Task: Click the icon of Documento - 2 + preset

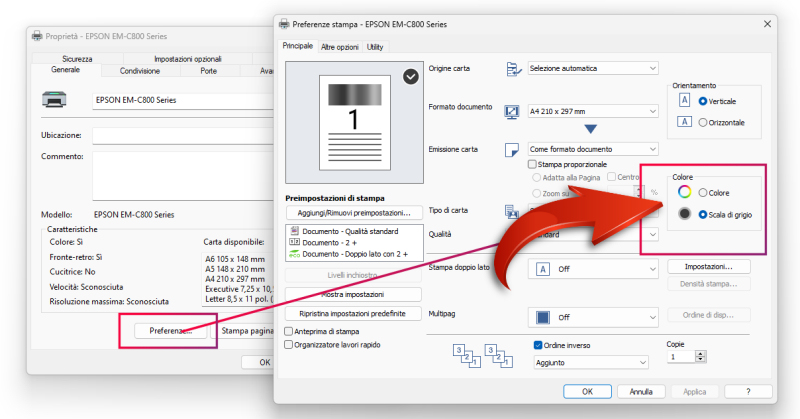Action: coord(294,242)
